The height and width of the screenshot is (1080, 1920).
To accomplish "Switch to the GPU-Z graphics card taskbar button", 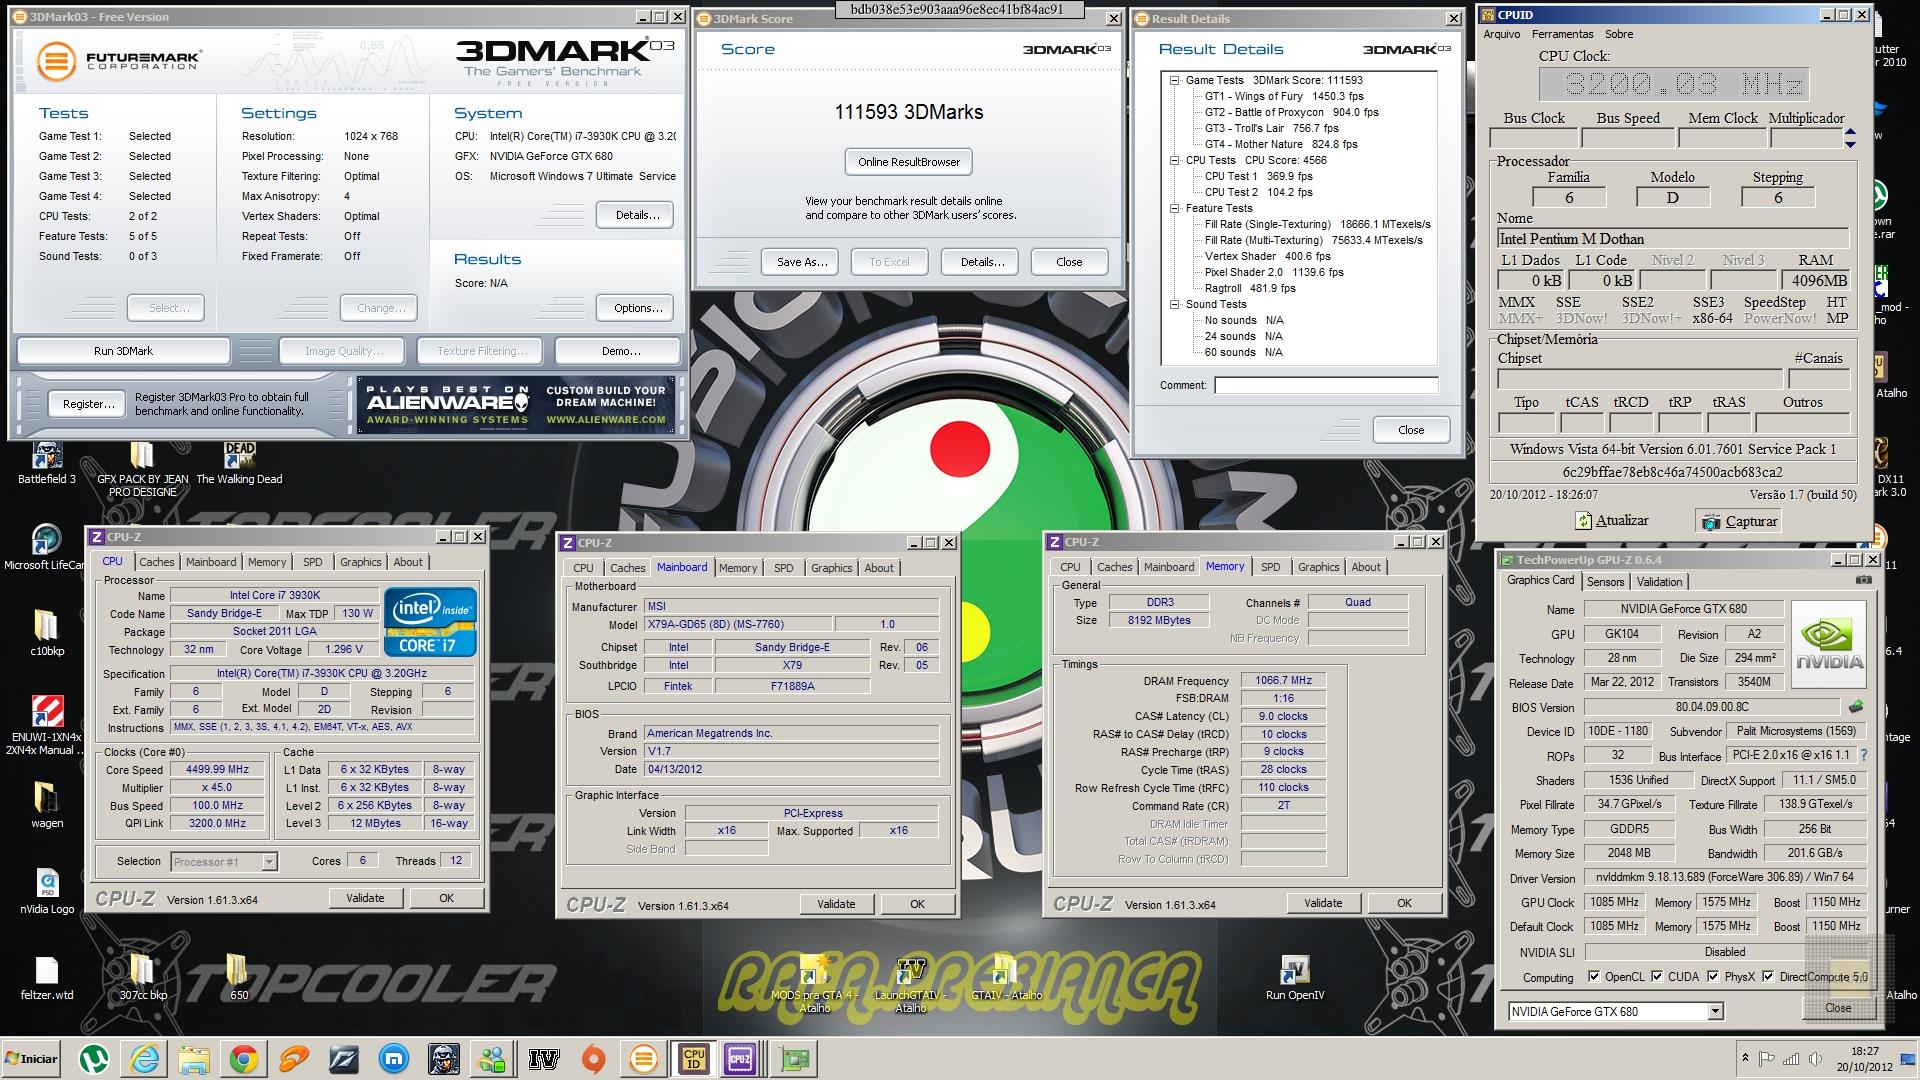I will (x=795, y=1059).
